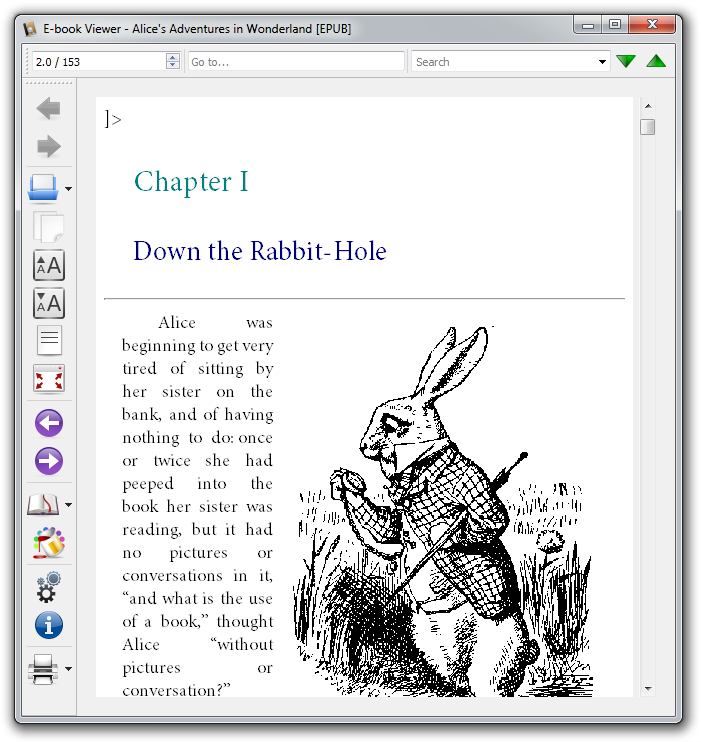Viewport: 701px width, 742px height.
Task: Click the E-book Viewer title bar icon
Action: pyautogui.click(x=30, y=29)
